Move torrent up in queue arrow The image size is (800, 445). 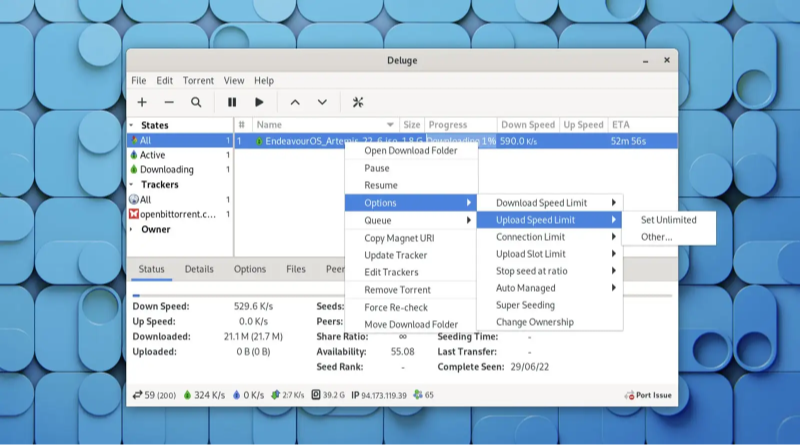point(295,103)
